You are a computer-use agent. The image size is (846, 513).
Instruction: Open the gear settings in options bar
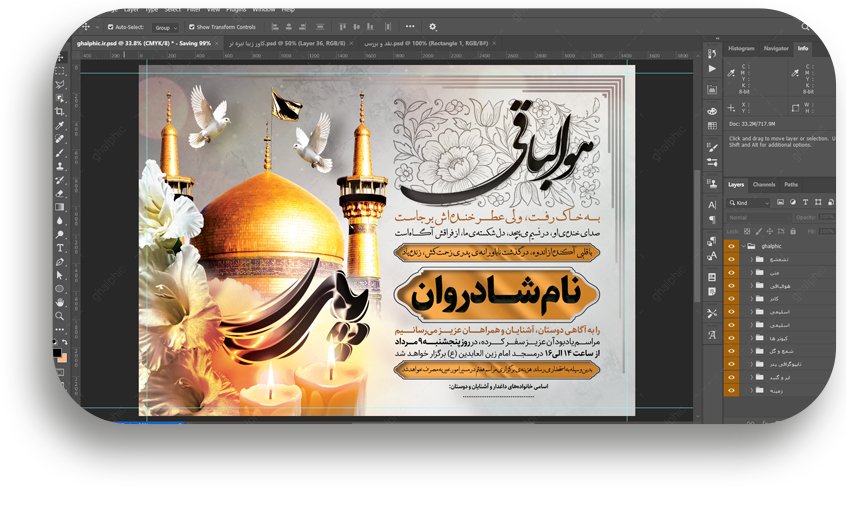coord(433,27)
